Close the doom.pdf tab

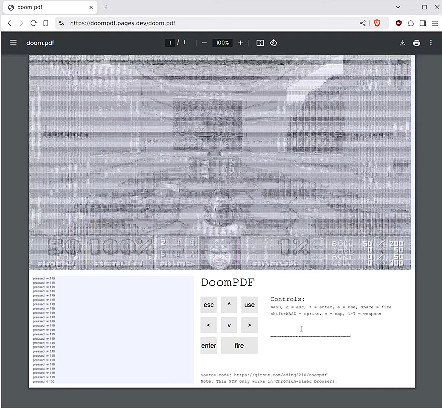pos(91,7)
